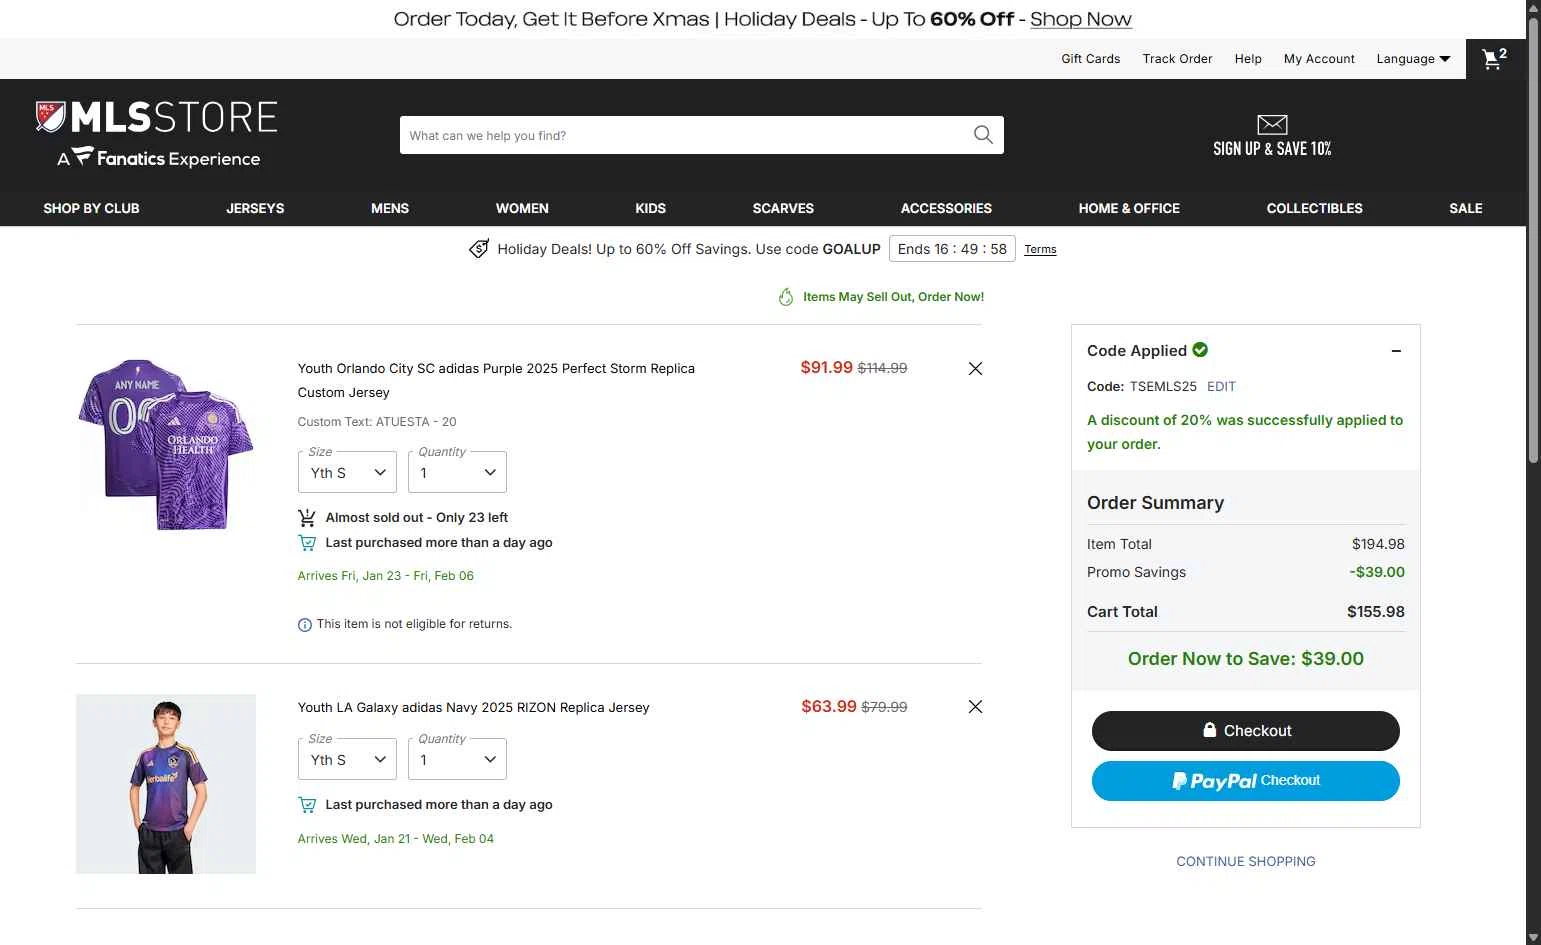
Task: Click the Item Total $194.98 value
Action: 1378,544
